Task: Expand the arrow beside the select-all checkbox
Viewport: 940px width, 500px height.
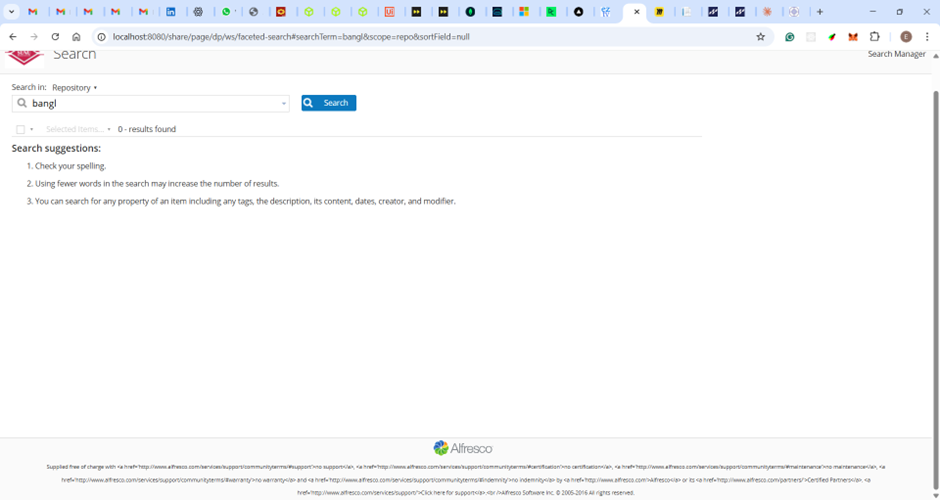Action: tap(32, 129)
